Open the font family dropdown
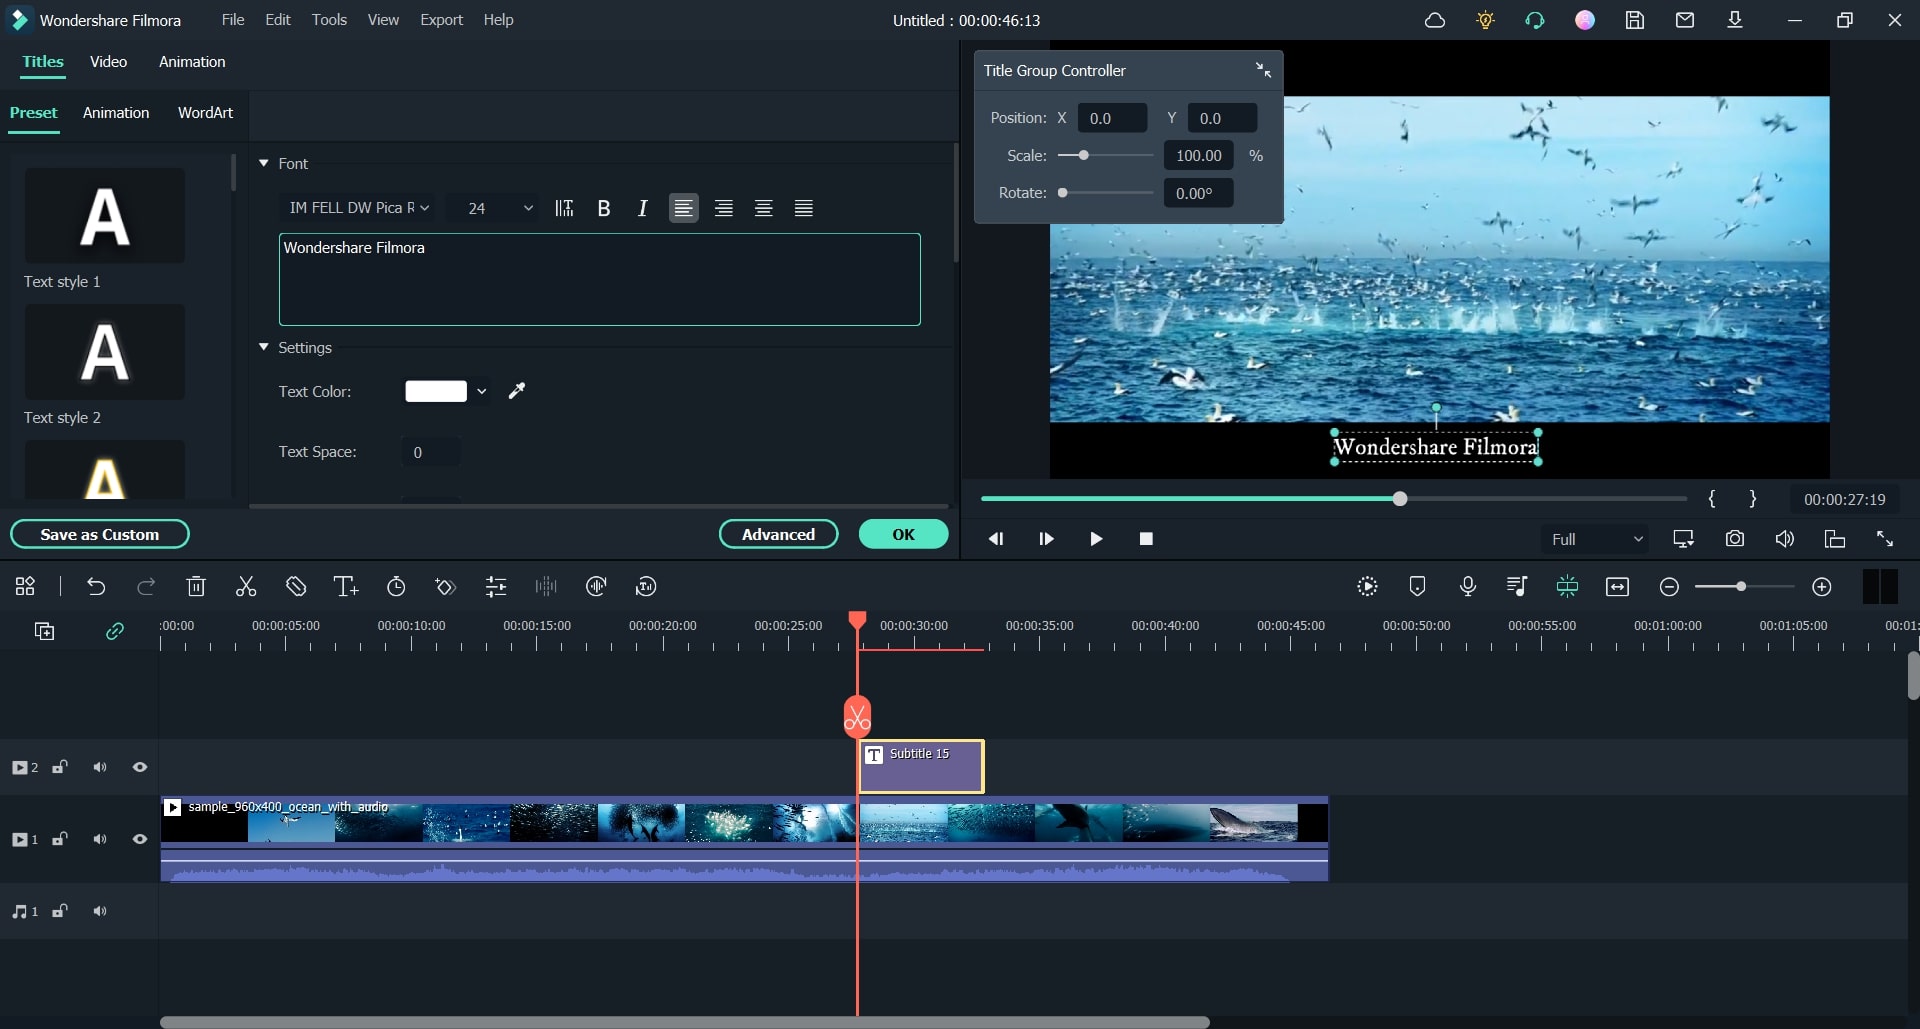The image size is (1920, 1029). click(359, 208)
